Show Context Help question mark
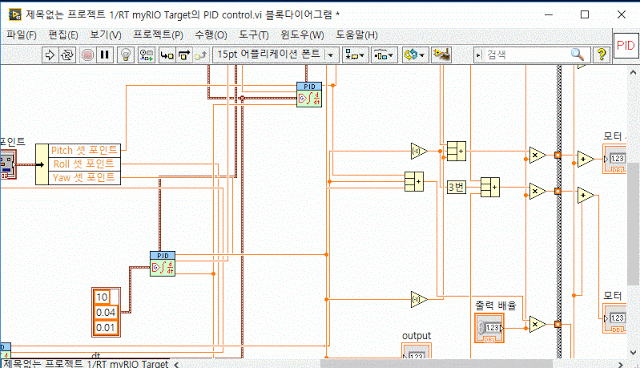This screenshot has width=640, height=368. click(x=601, y=55)
